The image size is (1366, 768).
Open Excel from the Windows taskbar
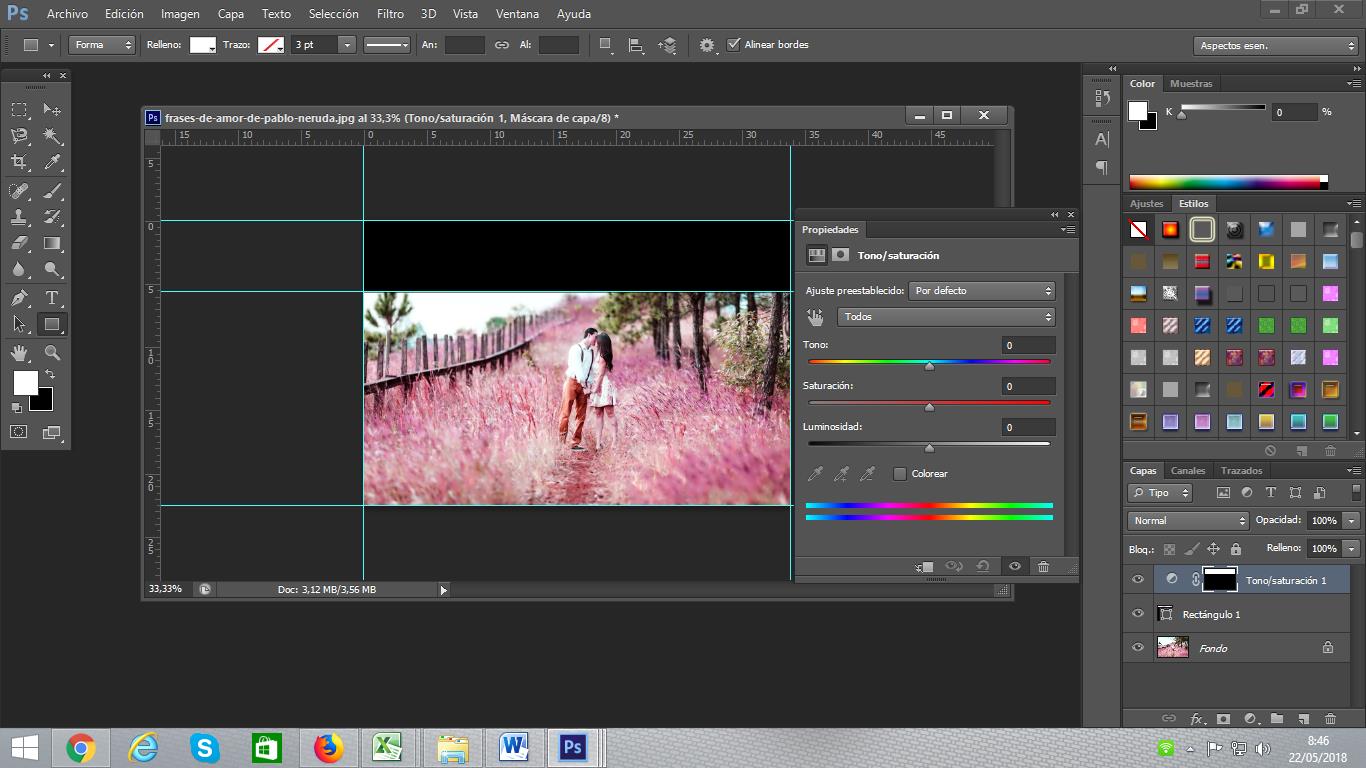(x=386, y=747)
